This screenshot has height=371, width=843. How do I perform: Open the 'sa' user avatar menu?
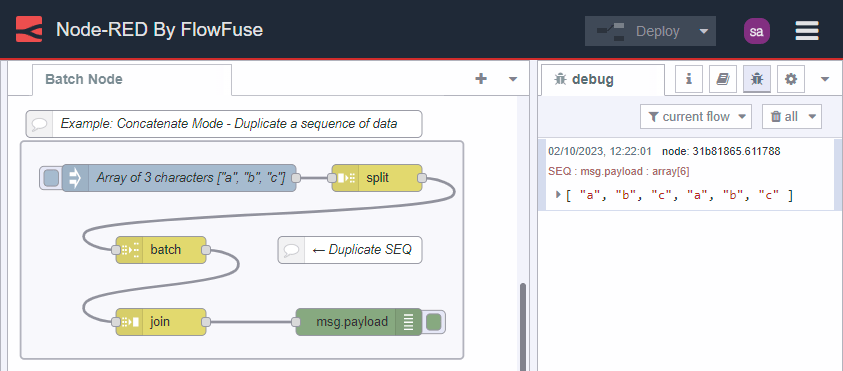pyautogui.click(x=756, y=31)
